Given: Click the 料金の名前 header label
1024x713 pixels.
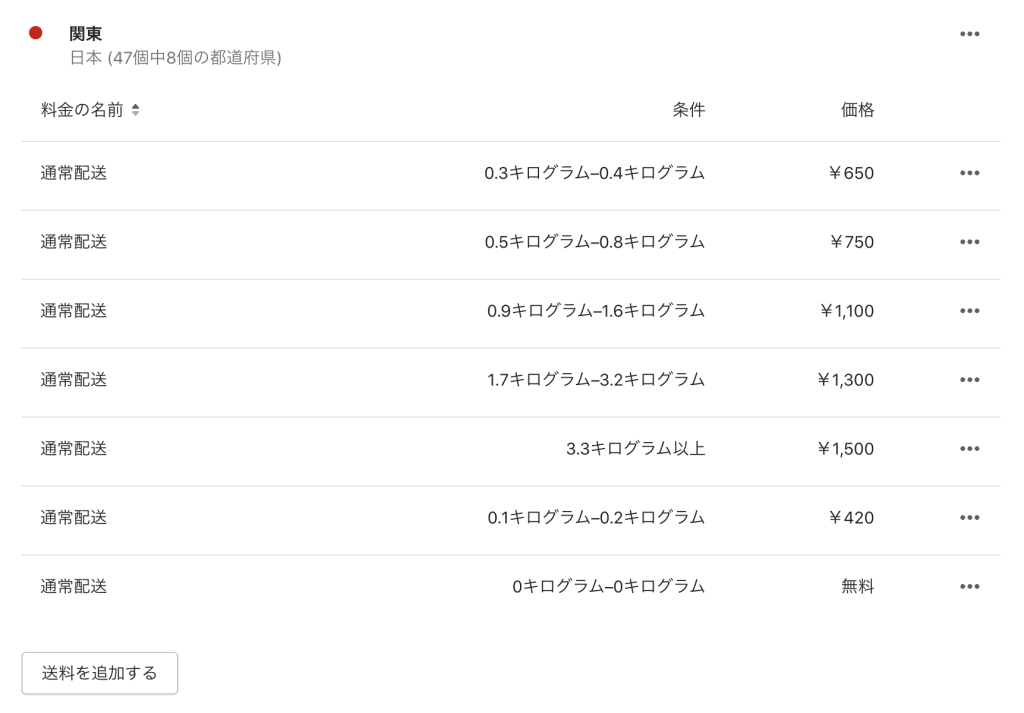Looking at the screenshot, I should pyautogui.click(x=82, y=110).
